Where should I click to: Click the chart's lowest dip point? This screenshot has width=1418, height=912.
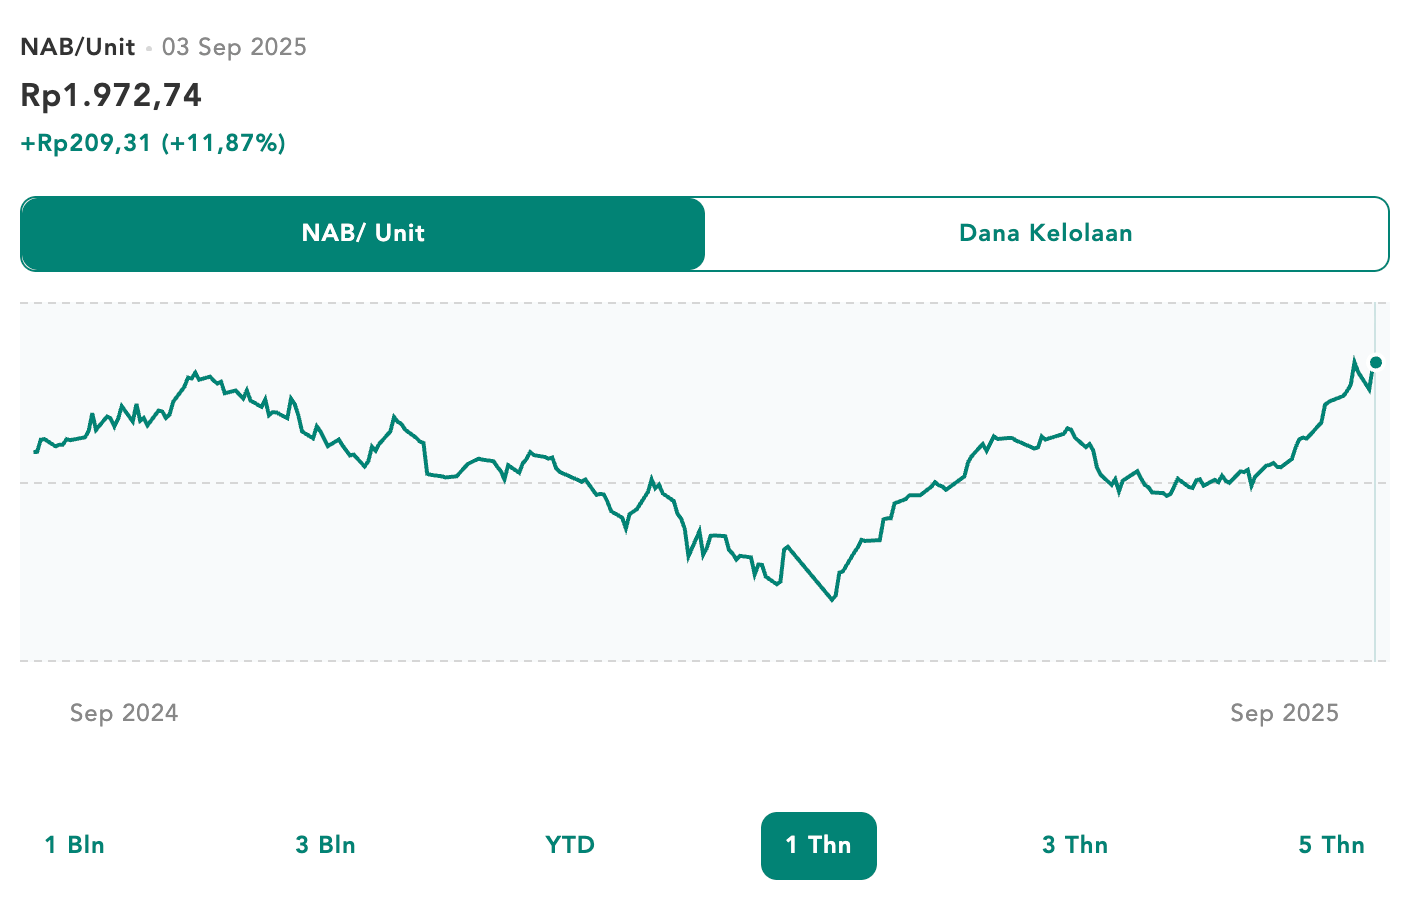coord(831,600)
